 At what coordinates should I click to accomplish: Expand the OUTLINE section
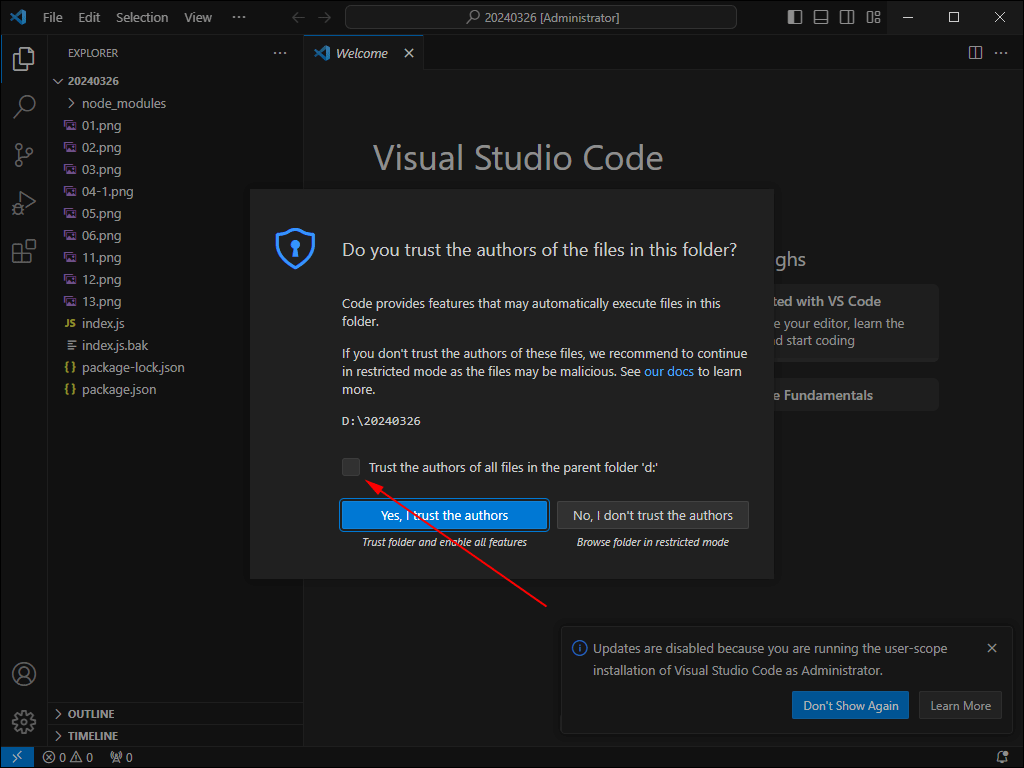(x=175, y=714)
